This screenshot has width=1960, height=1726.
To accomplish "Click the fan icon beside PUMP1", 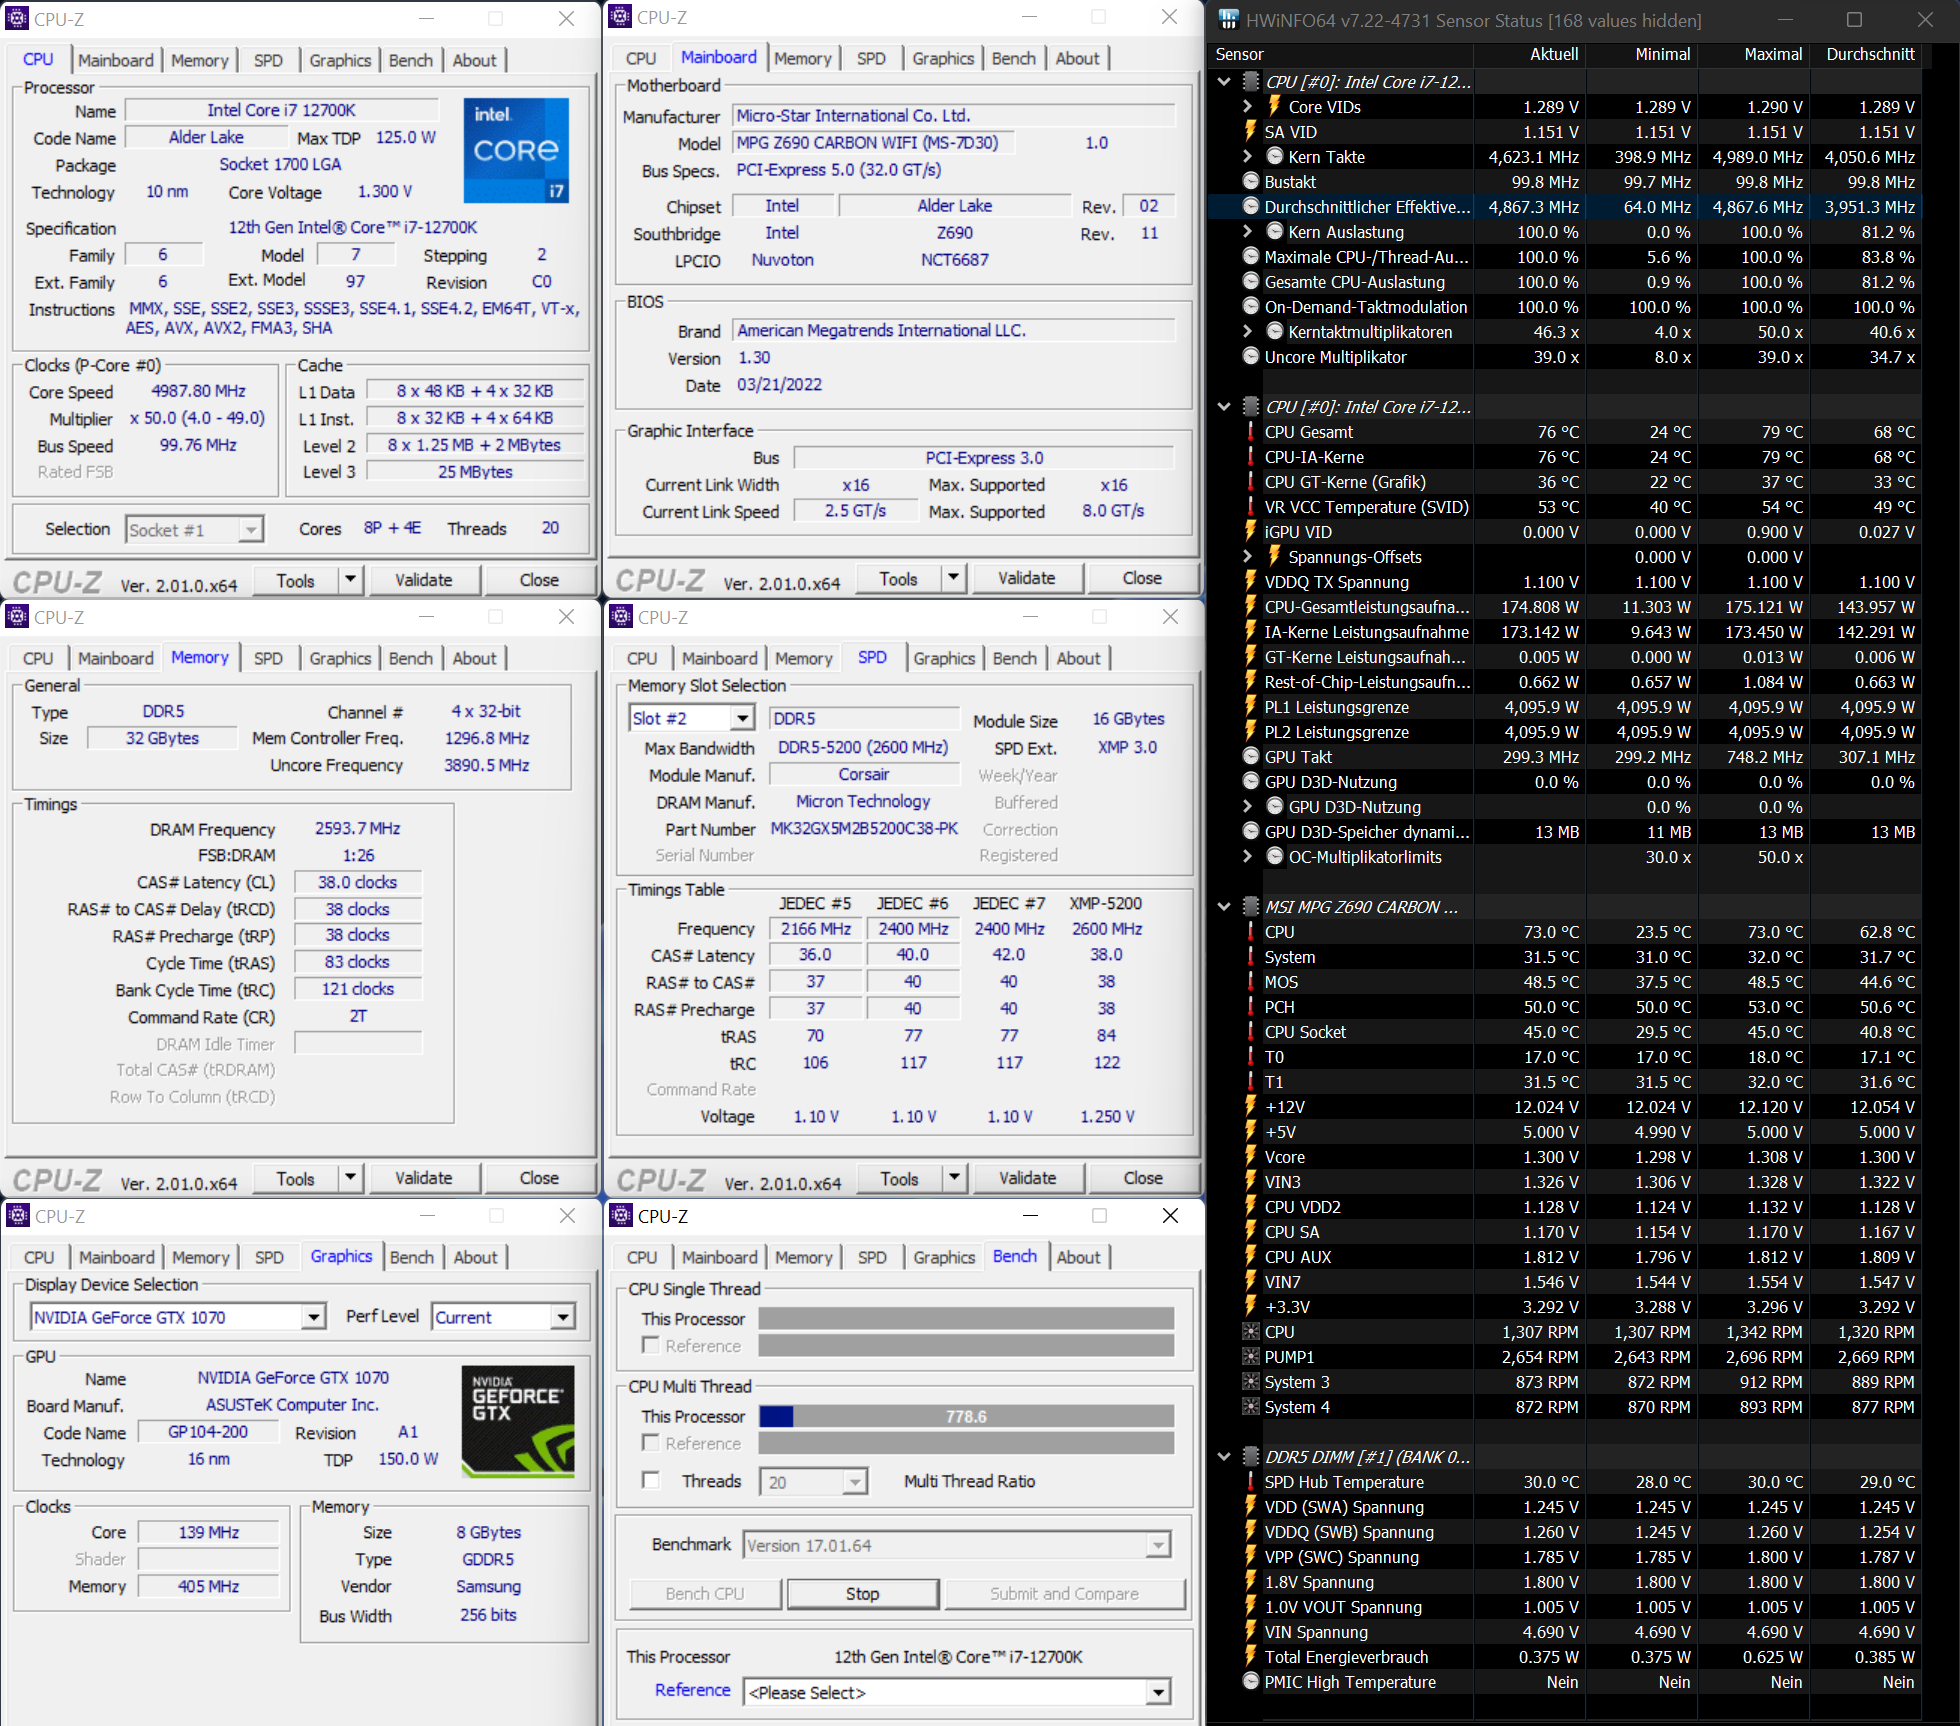I will click(x=1250, y=1356).
